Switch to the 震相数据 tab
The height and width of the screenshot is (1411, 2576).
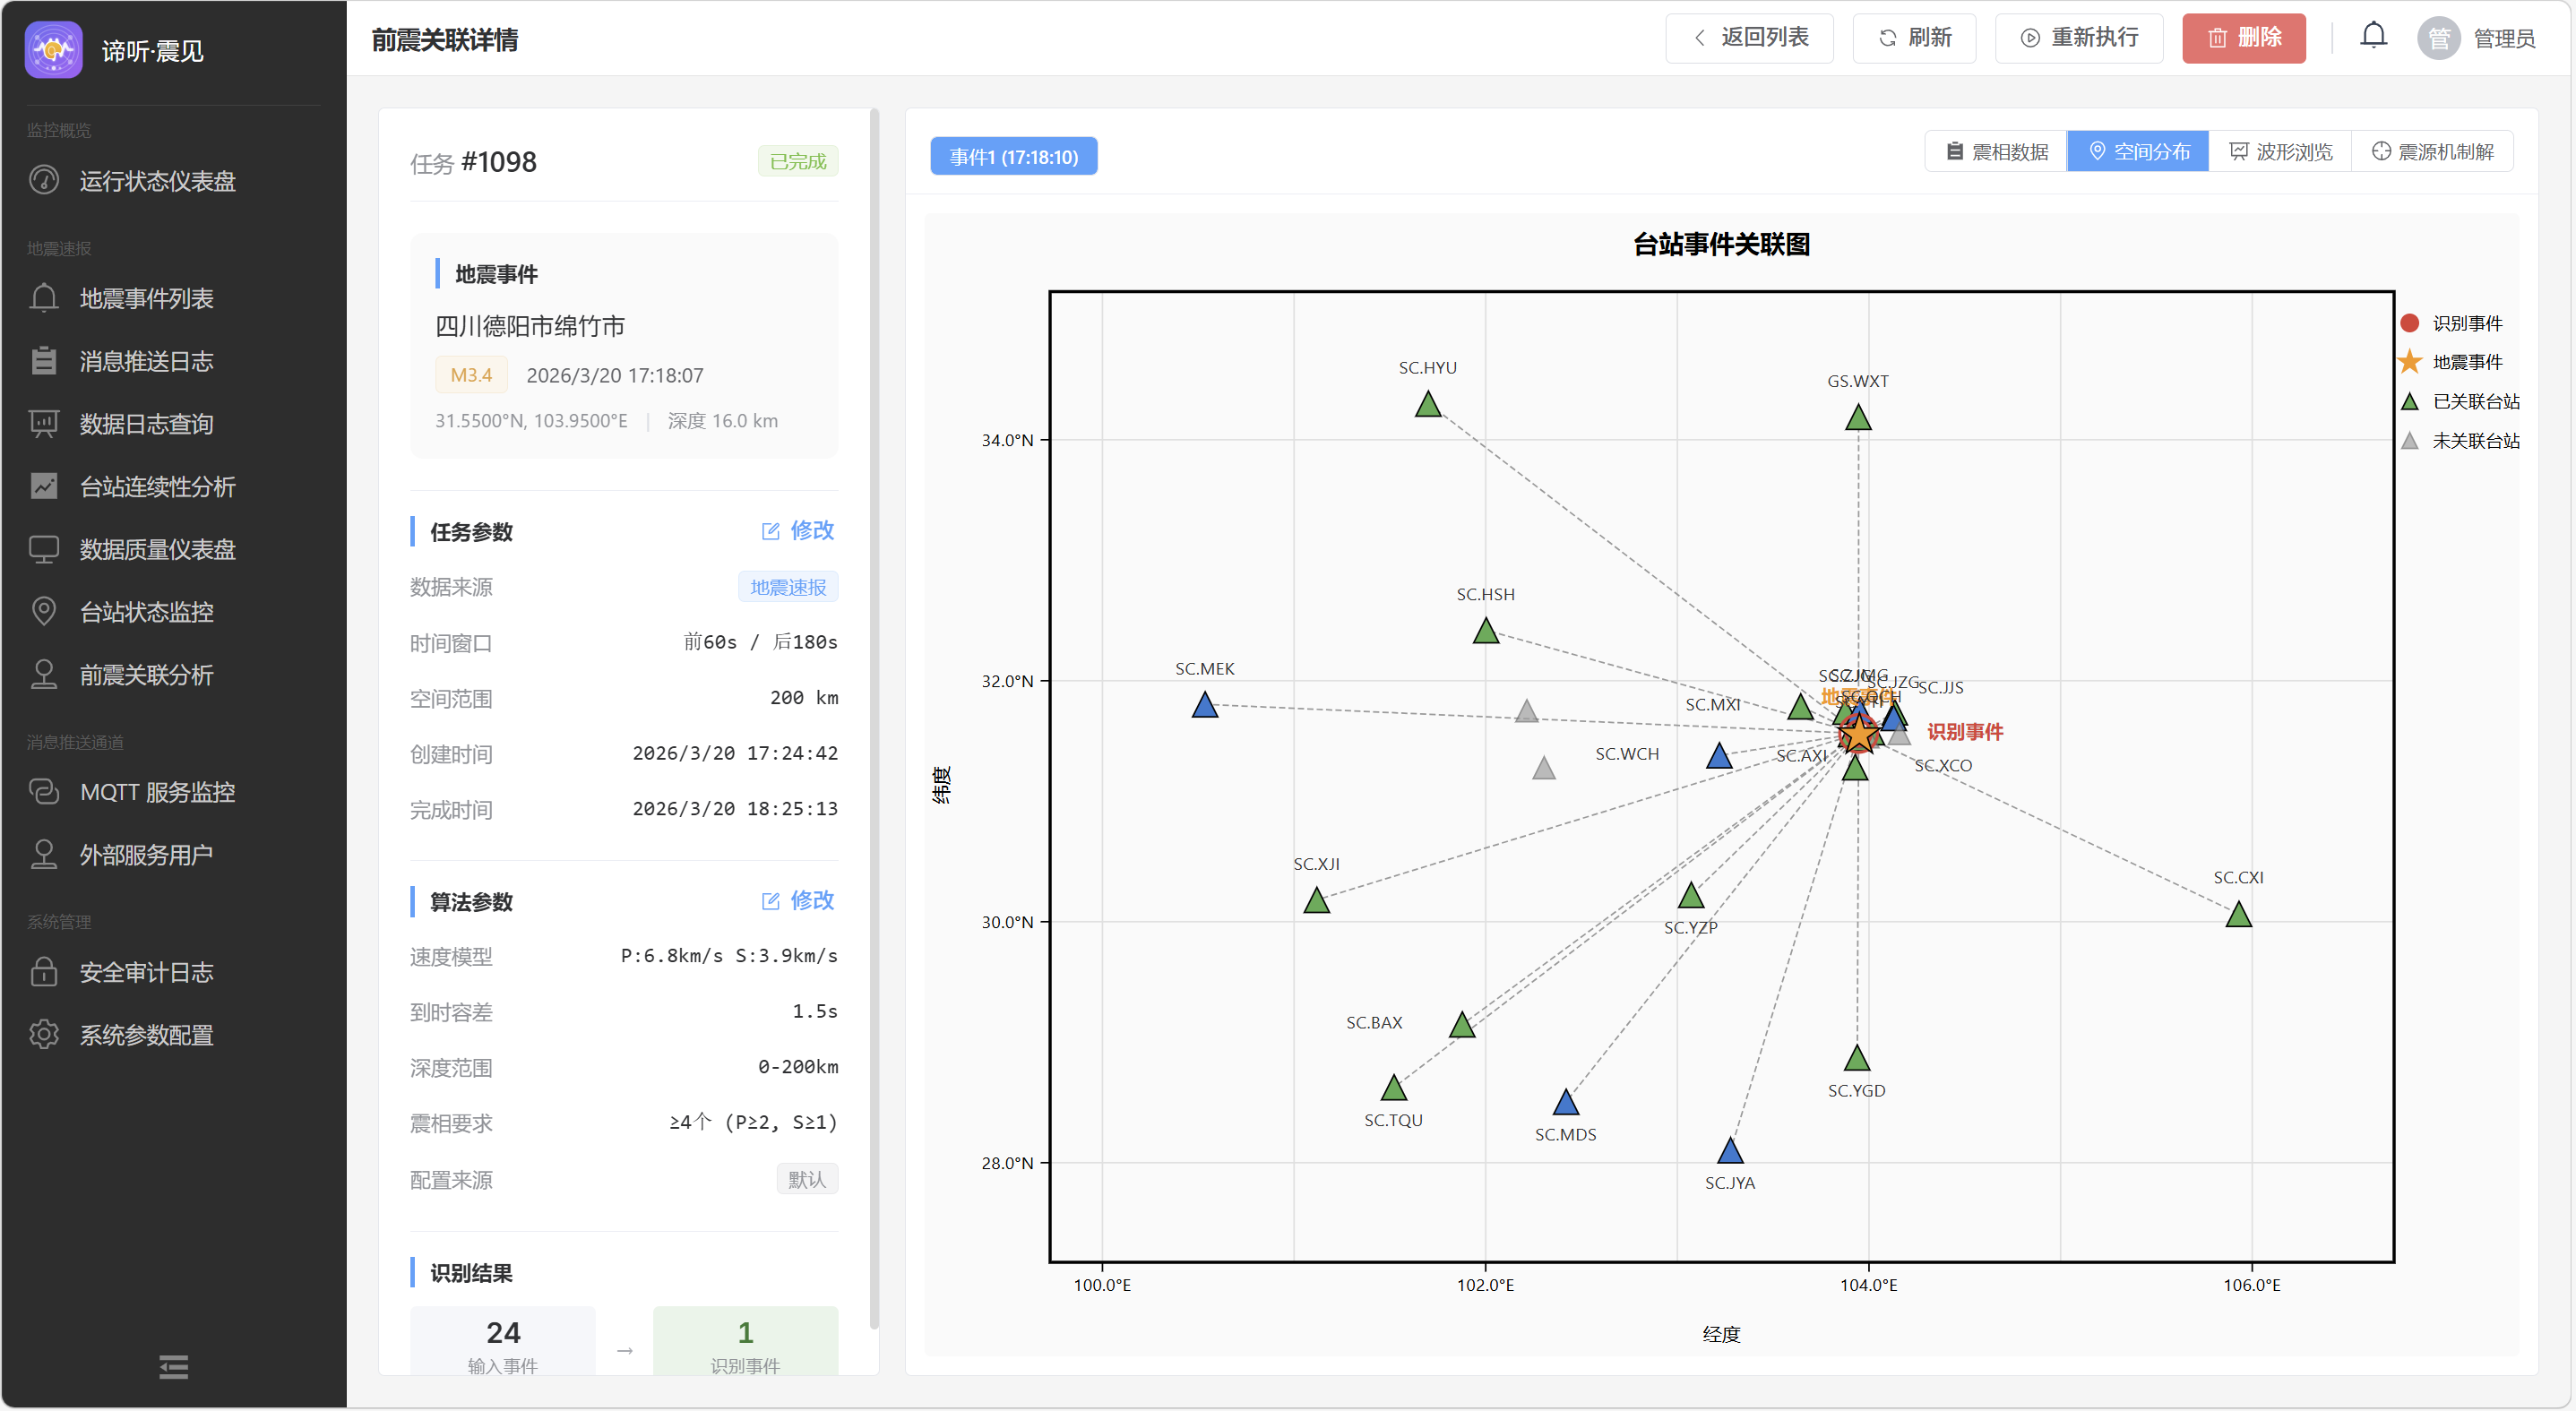(x=1996, y=152)
